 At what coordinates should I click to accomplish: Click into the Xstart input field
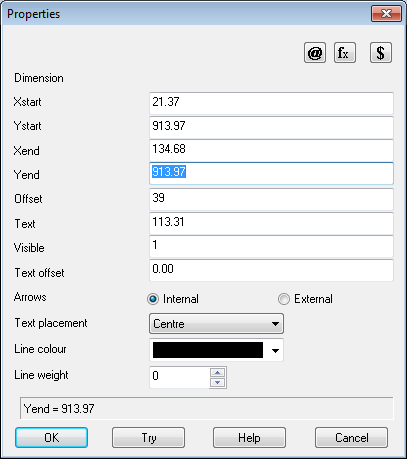271,103
